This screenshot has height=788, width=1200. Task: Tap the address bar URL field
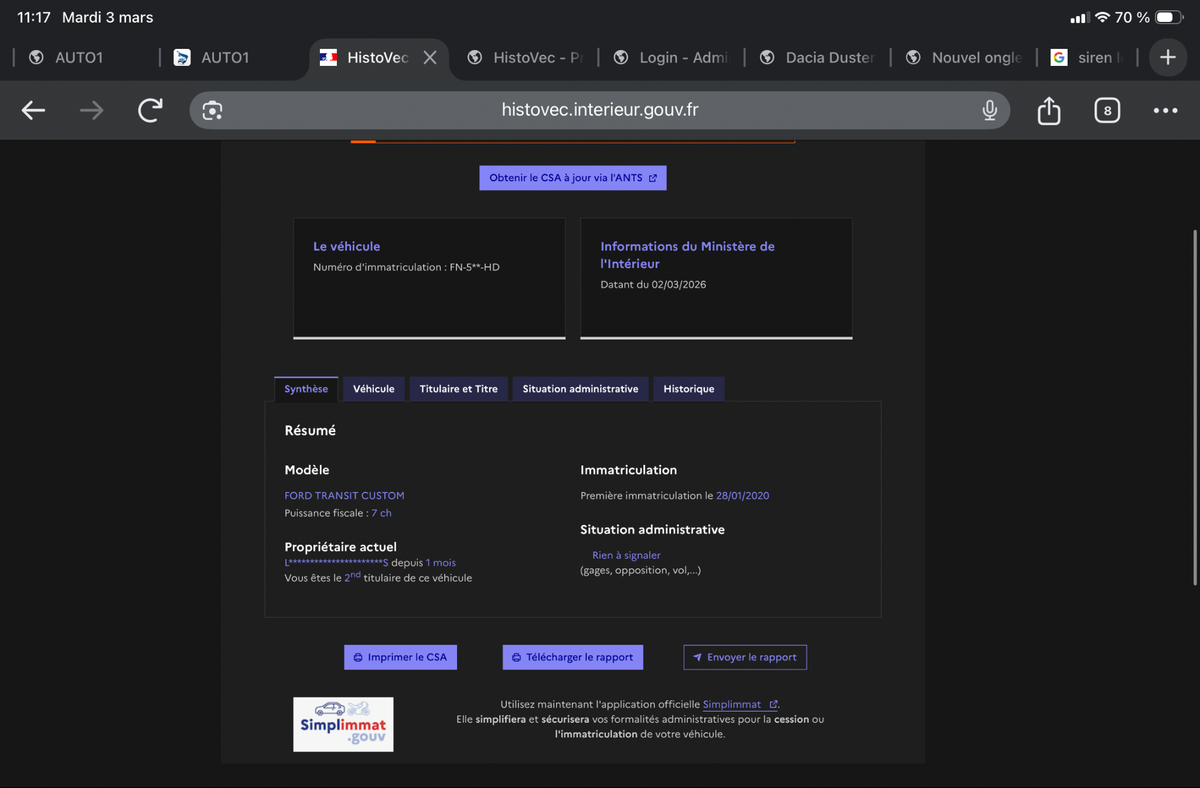[600, 110]
